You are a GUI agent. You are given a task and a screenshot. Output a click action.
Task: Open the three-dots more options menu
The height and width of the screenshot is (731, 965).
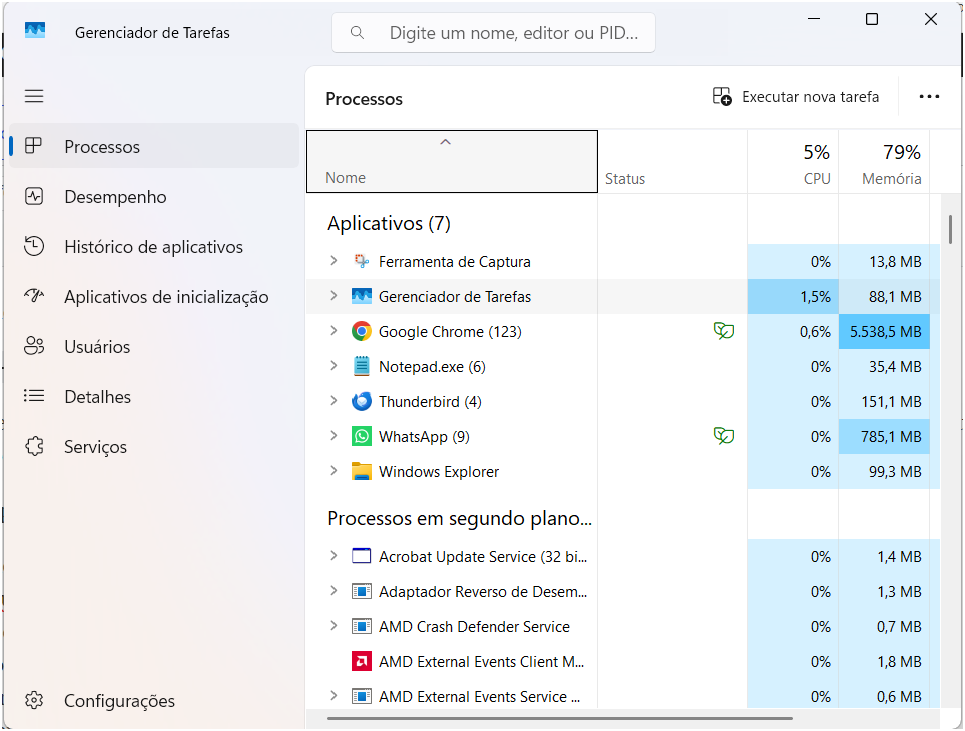[929, 97]
